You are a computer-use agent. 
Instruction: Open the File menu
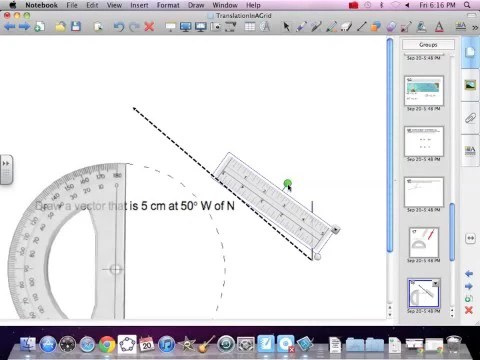72,5
